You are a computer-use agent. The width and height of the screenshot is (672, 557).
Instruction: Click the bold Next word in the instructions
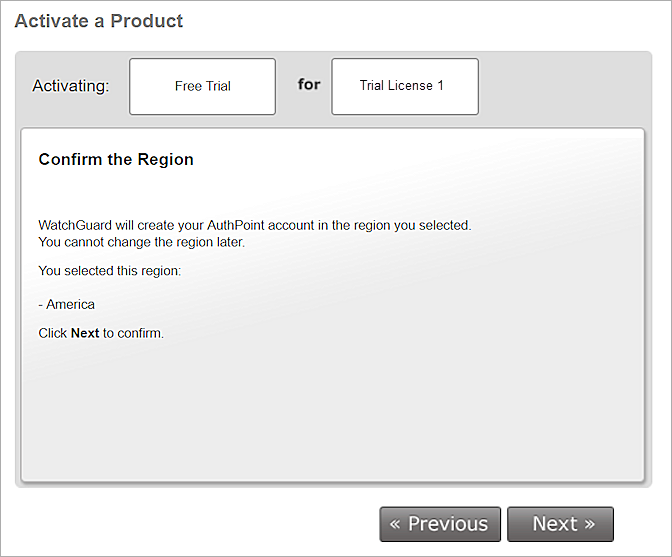pyautogui.click(x=85, y=334)
